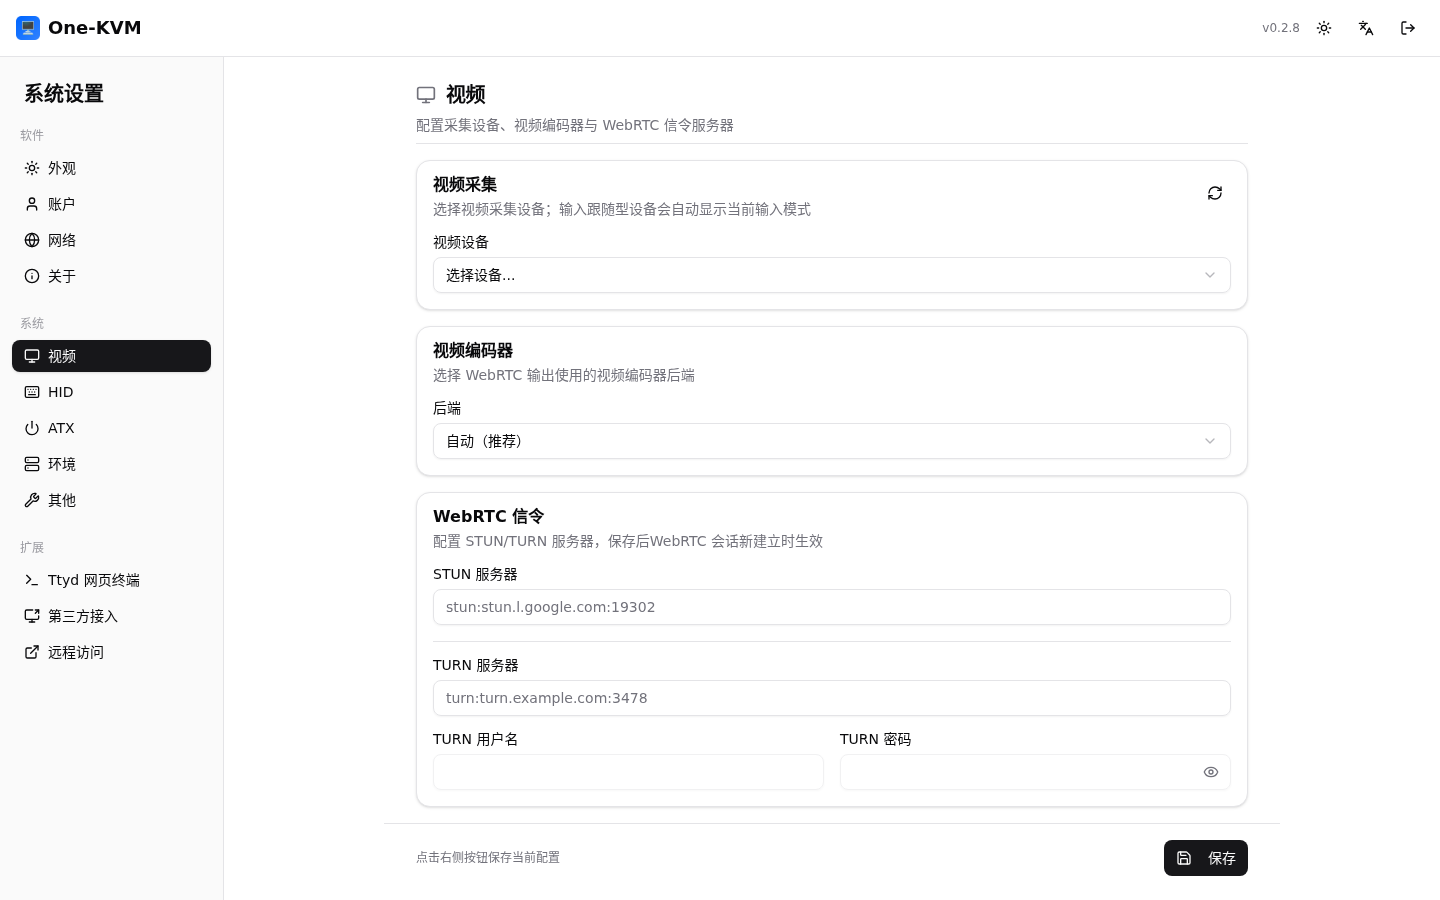Click the One-KVM logo icon
The height and width of the screenshot is (900, 1440).
28,28
